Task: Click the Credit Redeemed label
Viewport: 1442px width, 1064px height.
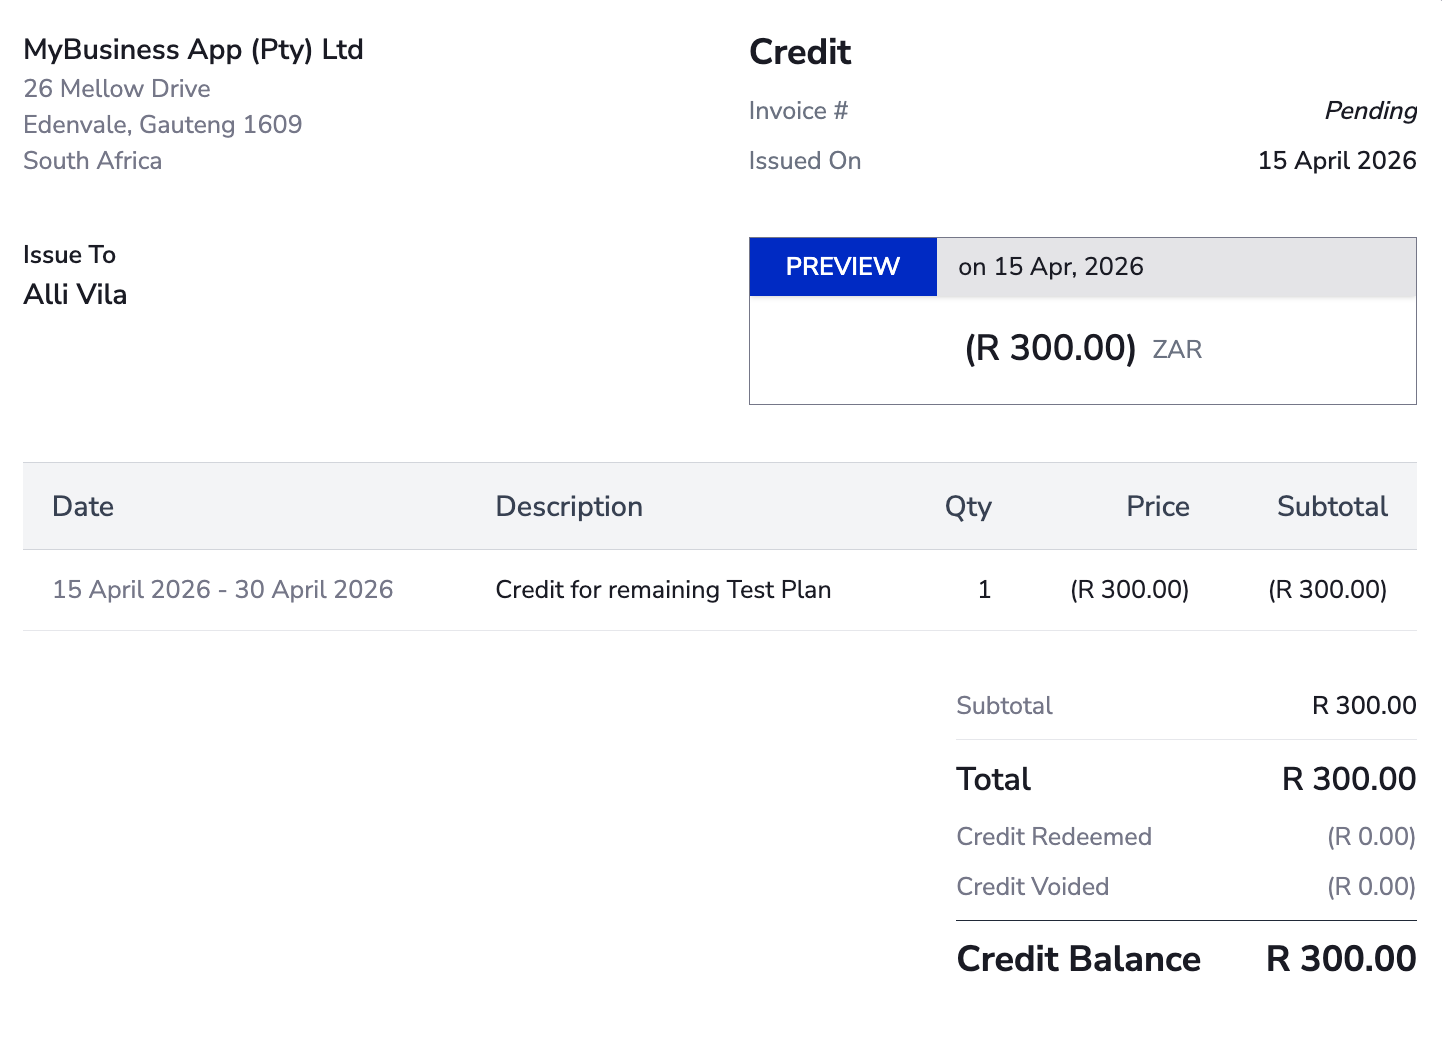Action: [1054, 837]
